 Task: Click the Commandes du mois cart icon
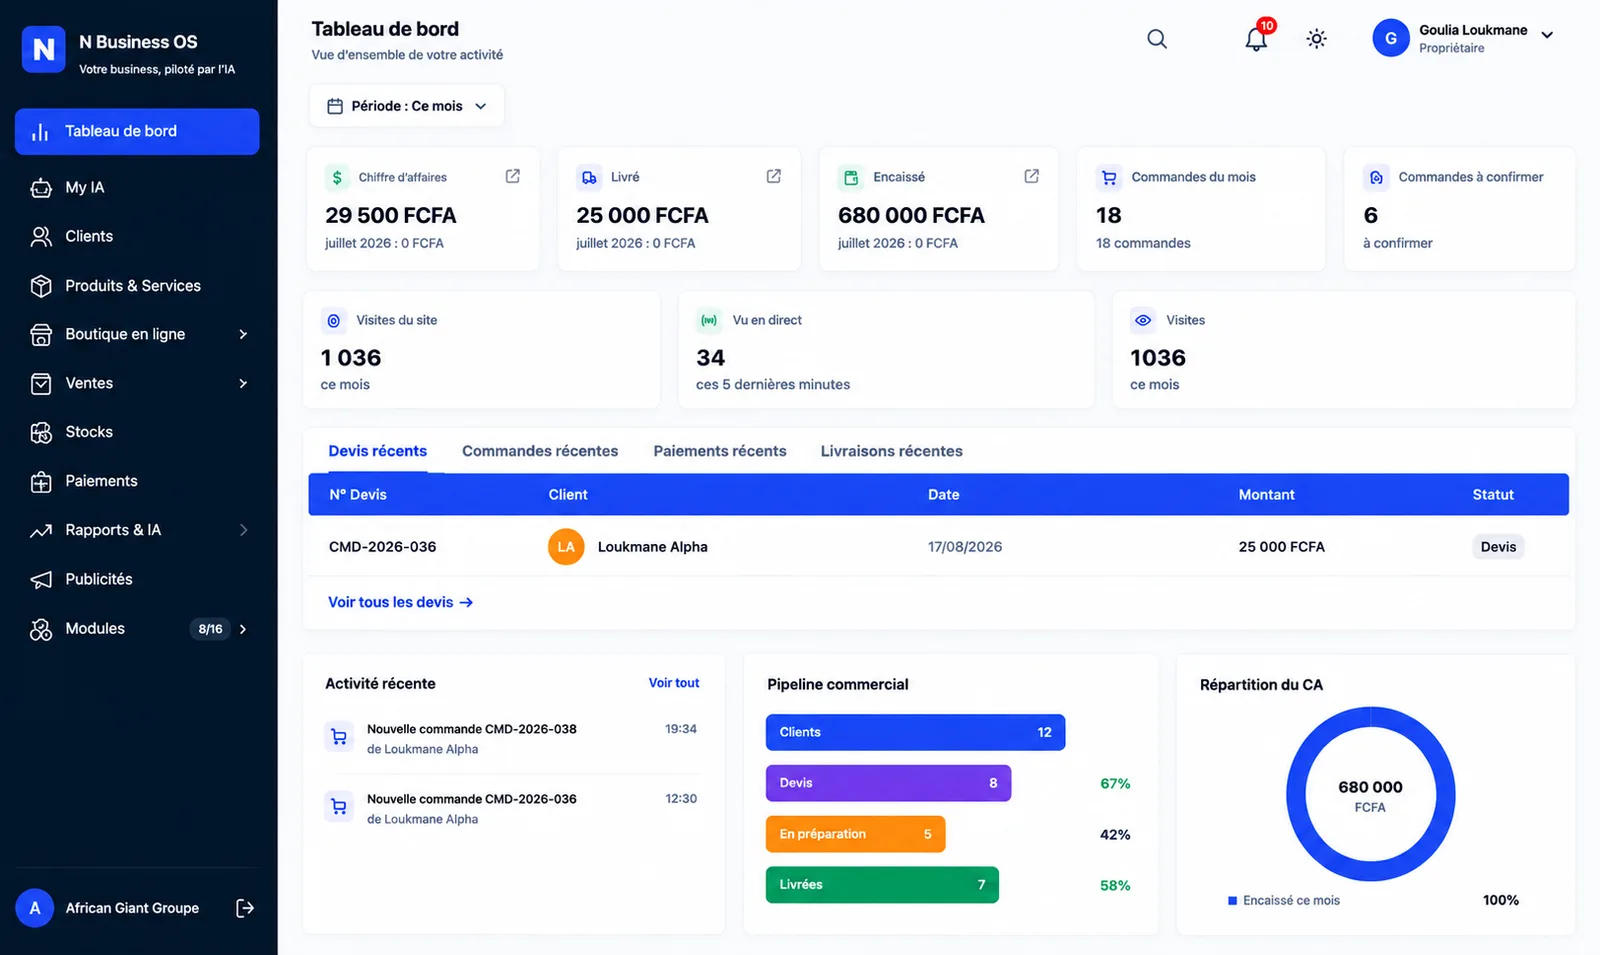1109,177
